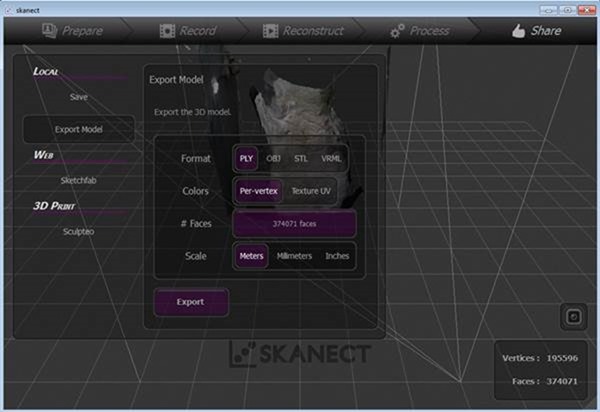Open Sculpteo under 3D Print
The width and height of the screenshot is (600, 412).
78,231
